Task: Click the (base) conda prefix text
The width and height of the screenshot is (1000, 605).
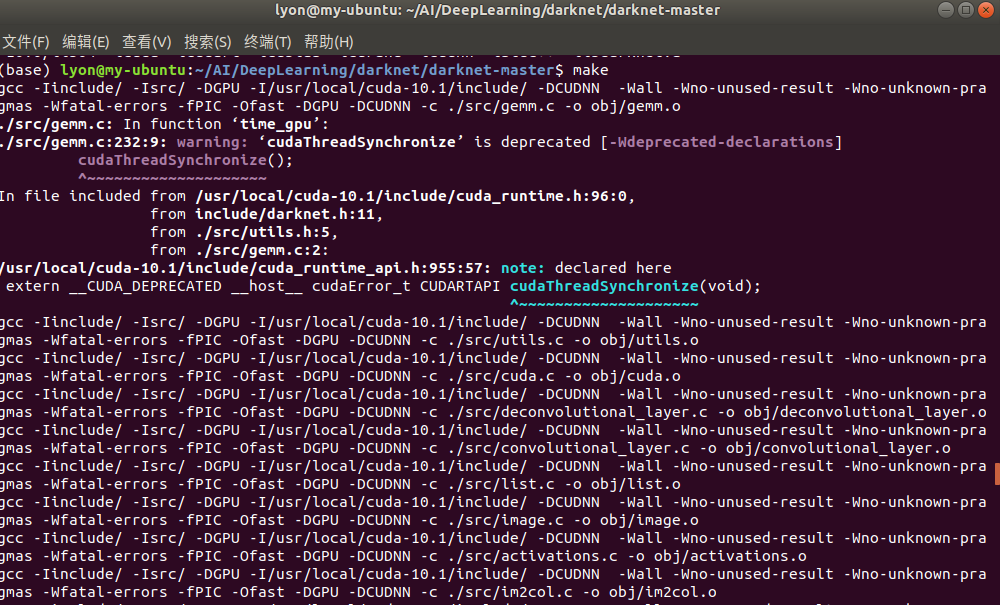Action: point(25,70)
